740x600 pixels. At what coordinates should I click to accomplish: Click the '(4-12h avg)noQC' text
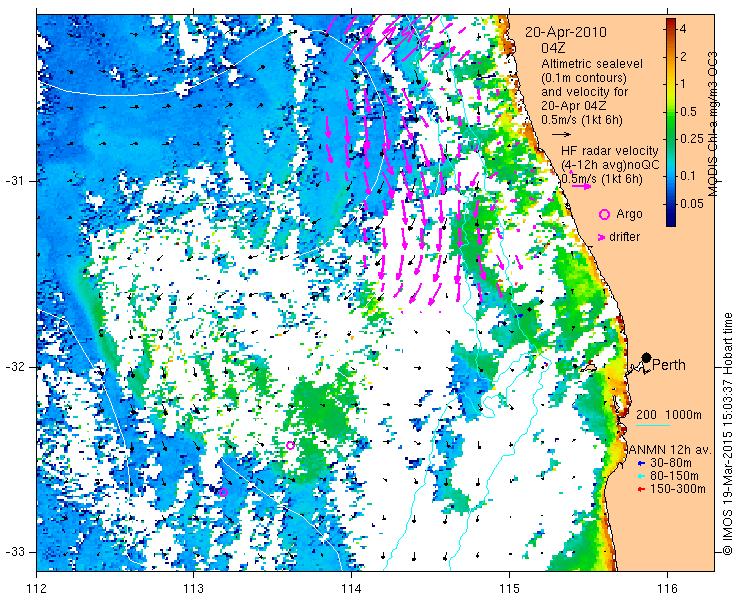(x=610, y=165)
